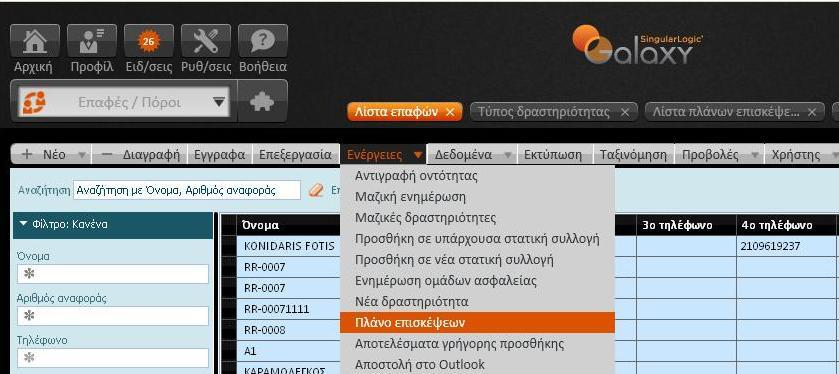Image resolution: width=839 pixels, height=374 pixels.
Task: Open the Χρήστης toolbar menu
Action: pyautogui.click(x=801, y=155)
